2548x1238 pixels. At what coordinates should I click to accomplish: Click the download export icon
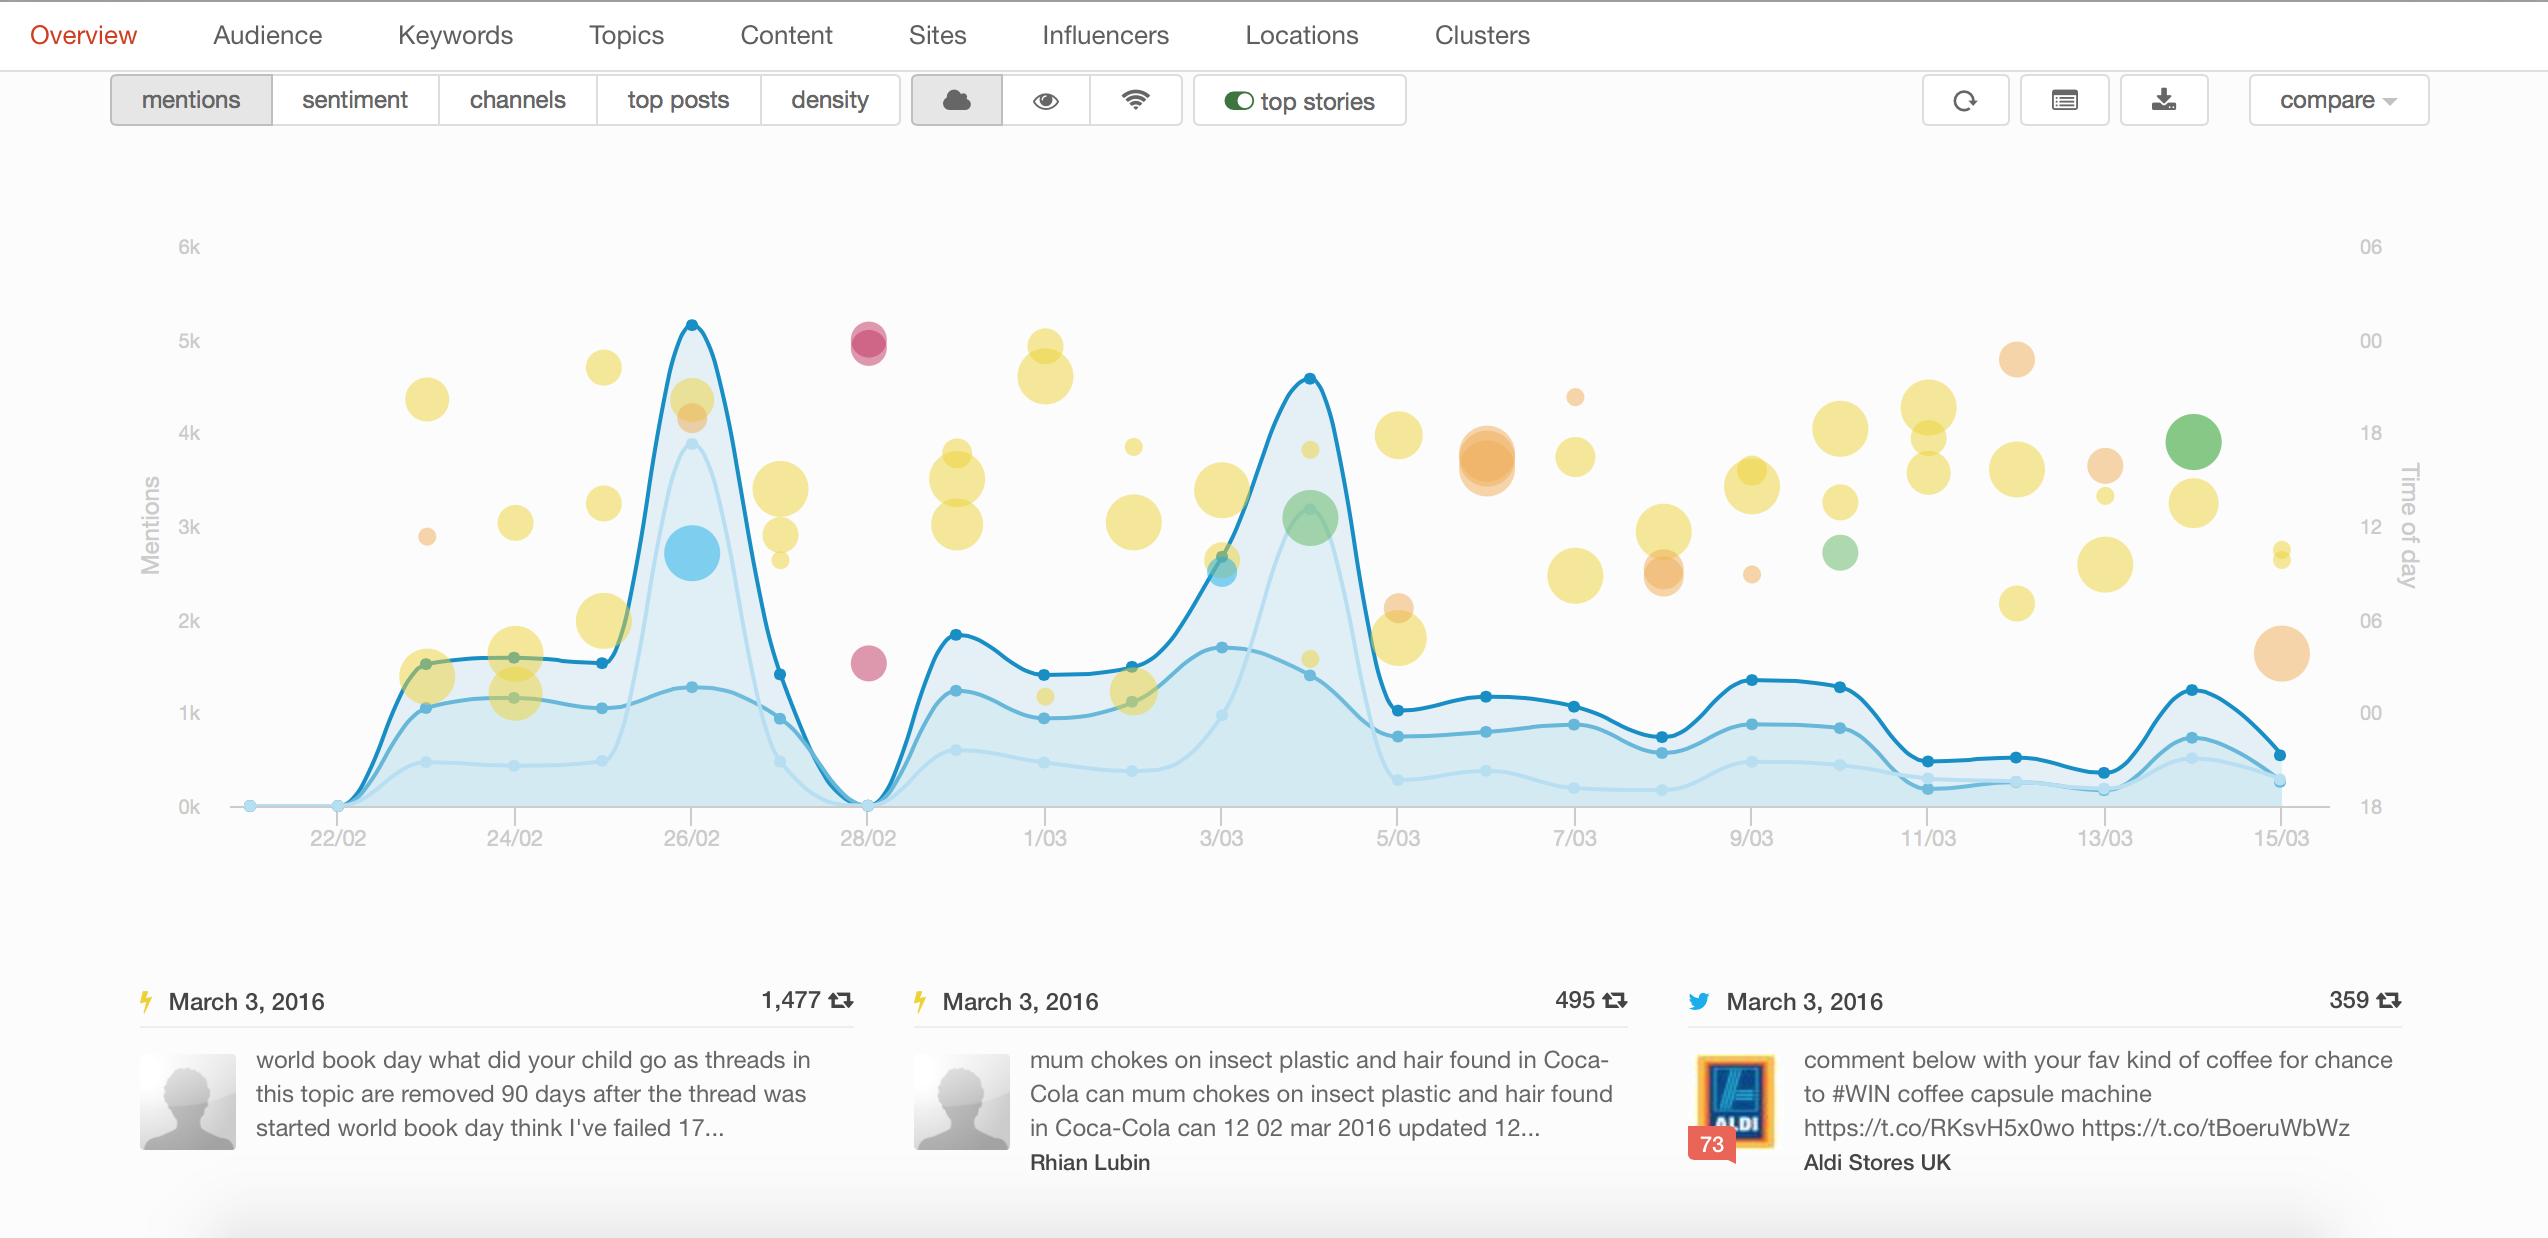(2164, 100)
